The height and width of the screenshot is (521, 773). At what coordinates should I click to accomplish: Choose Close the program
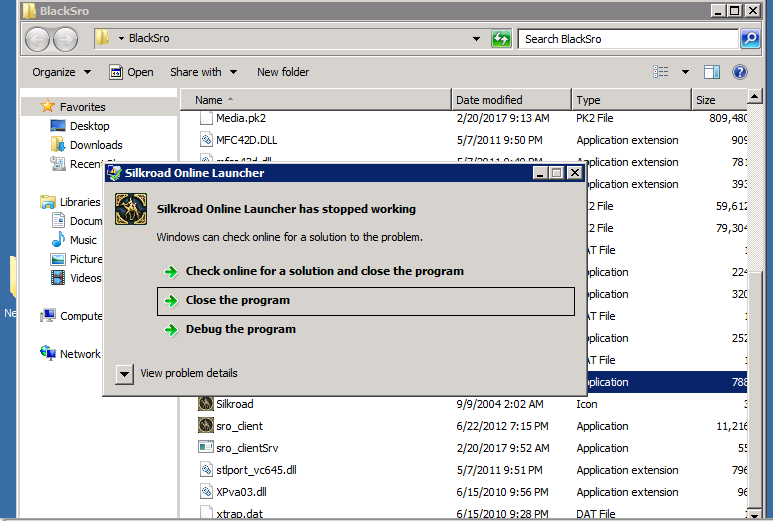(366, 301)
